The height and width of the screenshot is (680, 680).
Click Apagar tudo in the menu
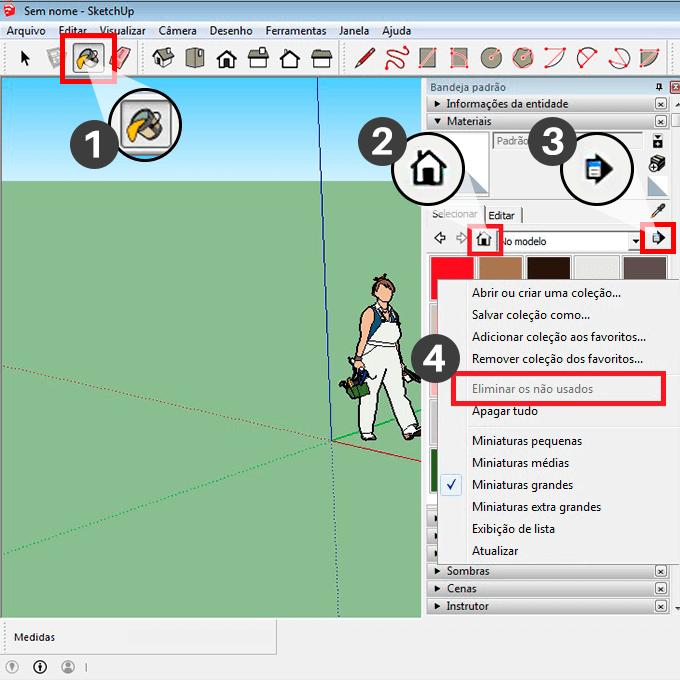coord(504,411)
